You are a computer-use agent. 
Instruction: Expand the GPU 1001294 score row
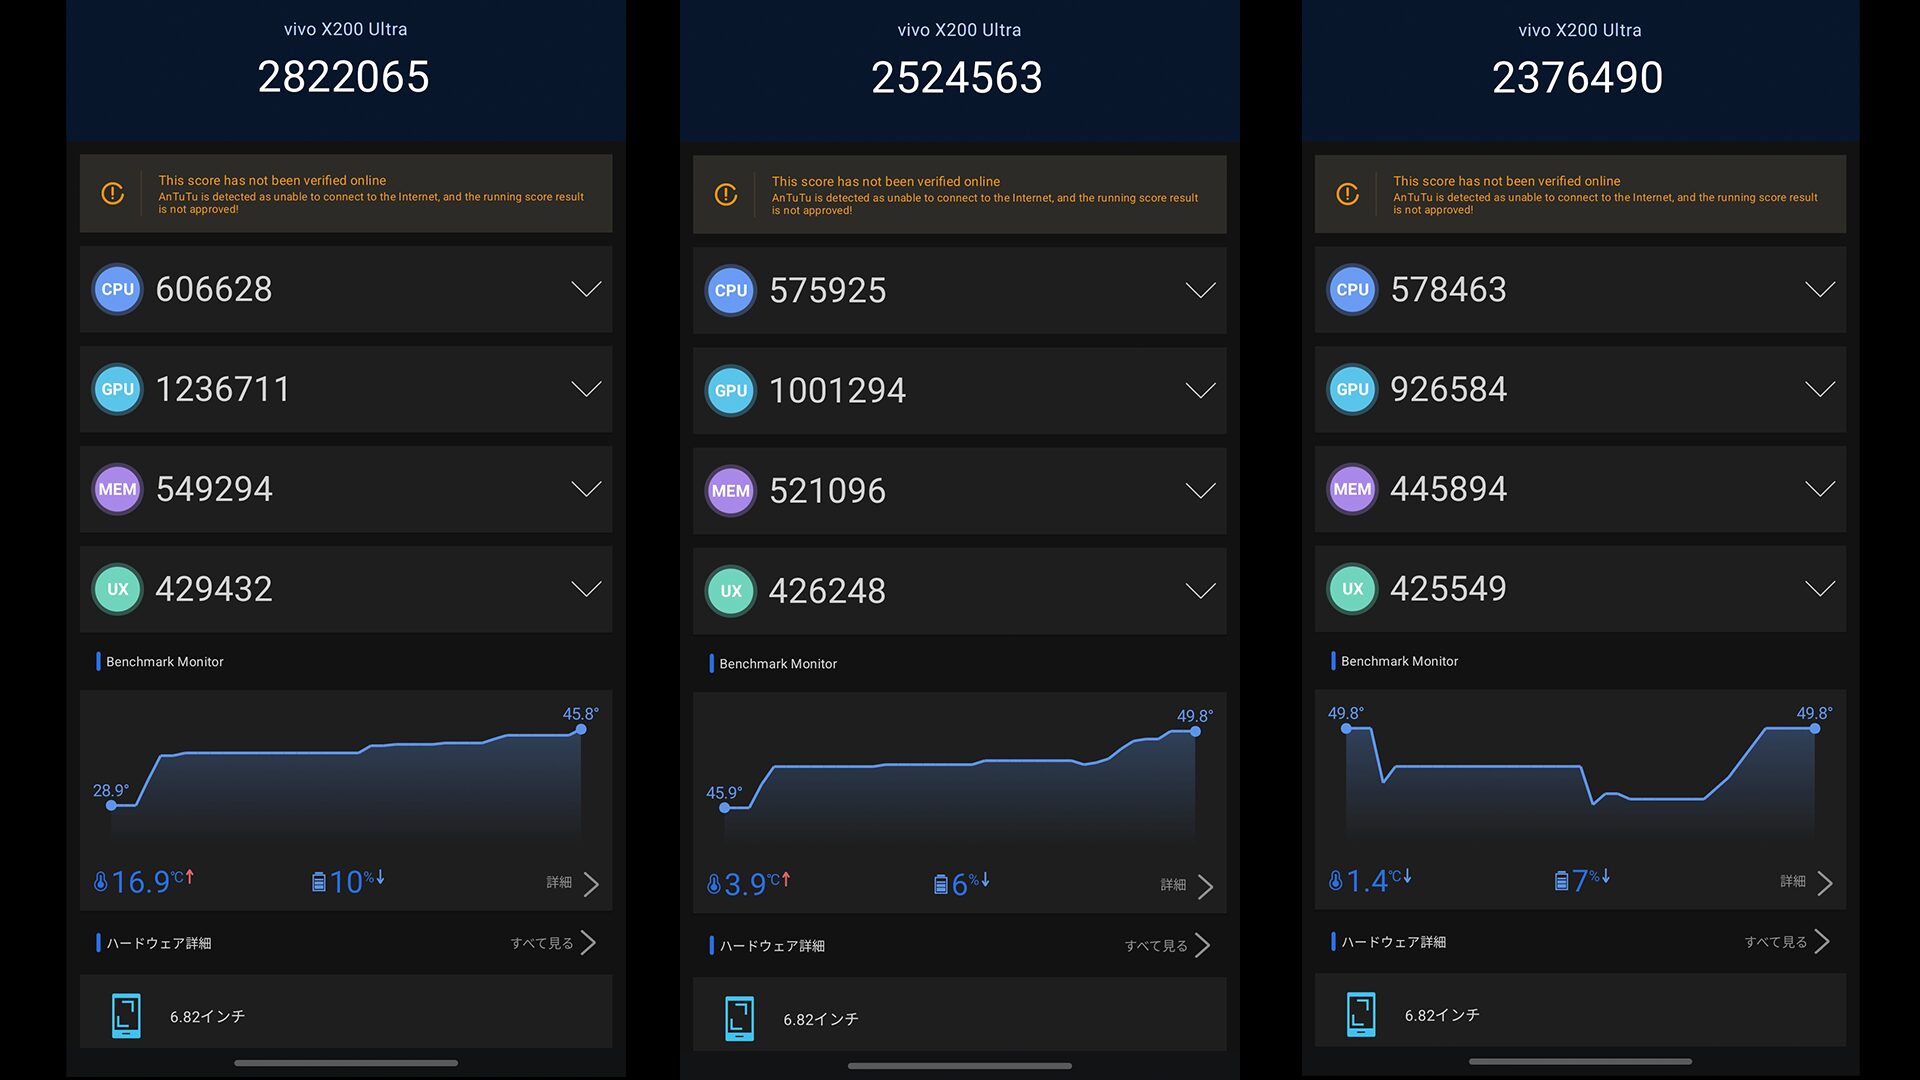(959, 390)
